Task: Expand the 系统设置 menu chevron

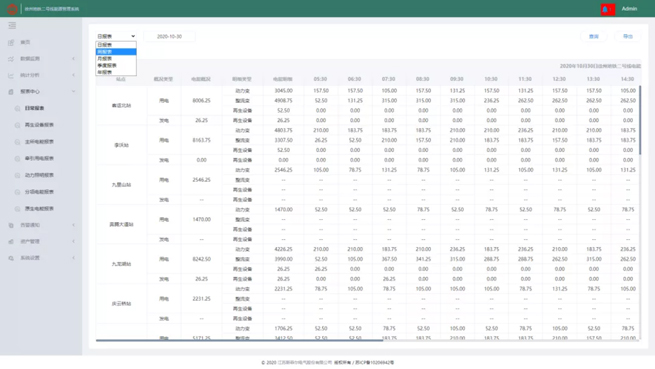Action: (74, 258)
